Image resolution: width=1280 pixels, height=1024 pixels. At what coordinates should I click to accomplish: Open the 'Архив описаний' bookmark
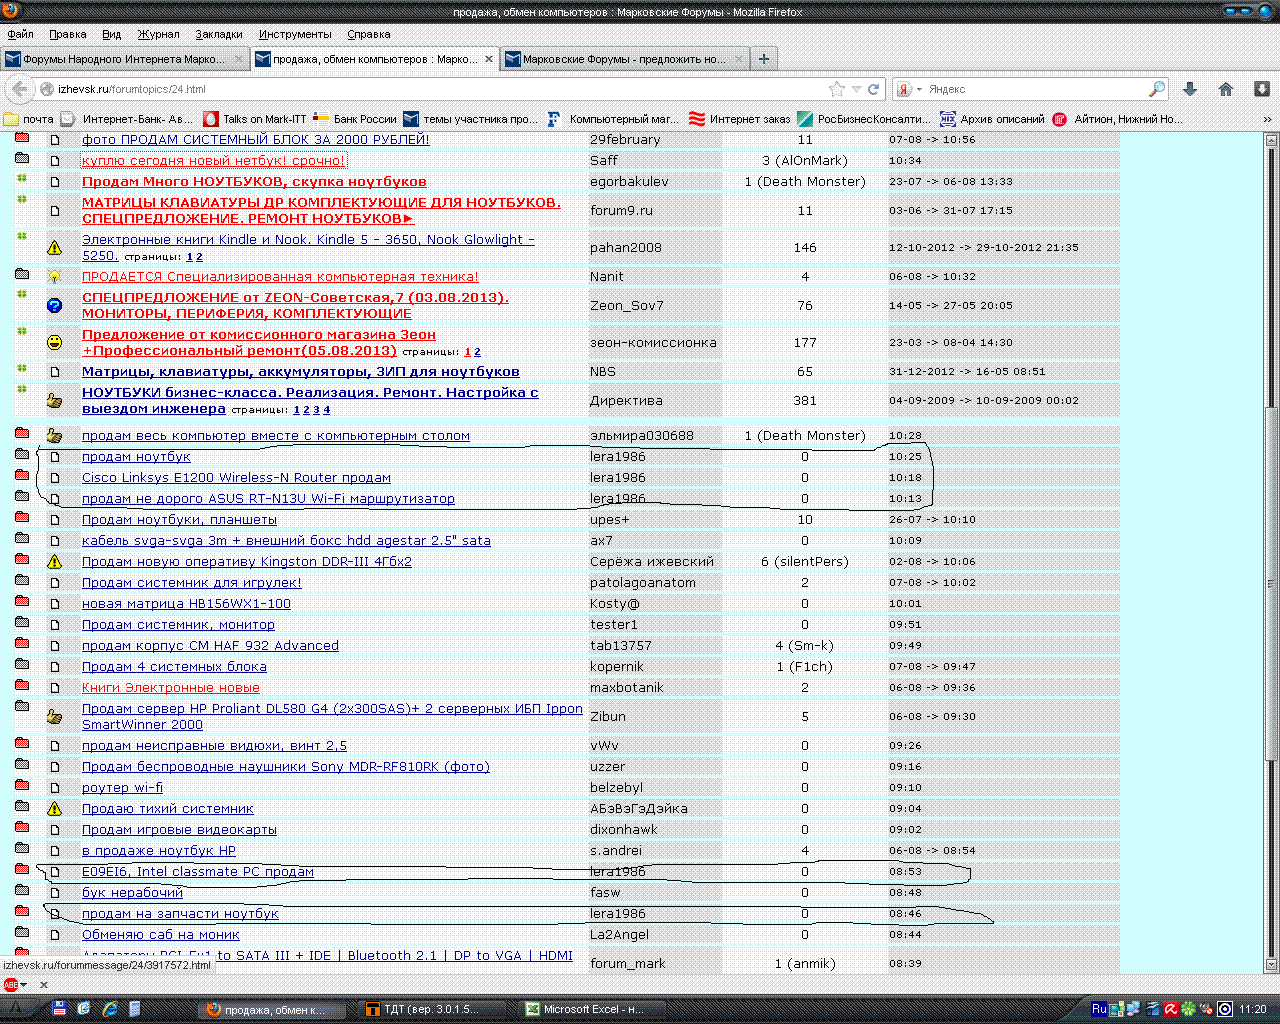pos(992,119)
